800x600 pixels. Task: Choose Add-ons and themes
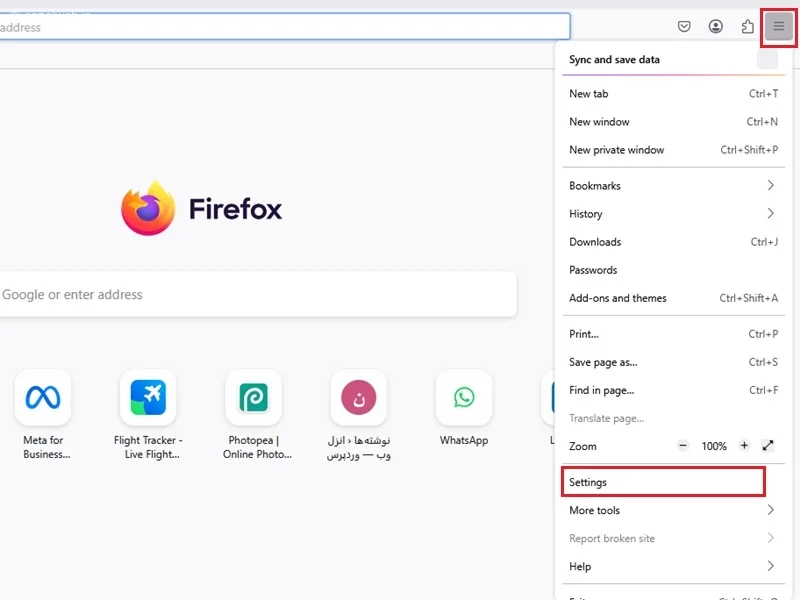tap(618, 298)
